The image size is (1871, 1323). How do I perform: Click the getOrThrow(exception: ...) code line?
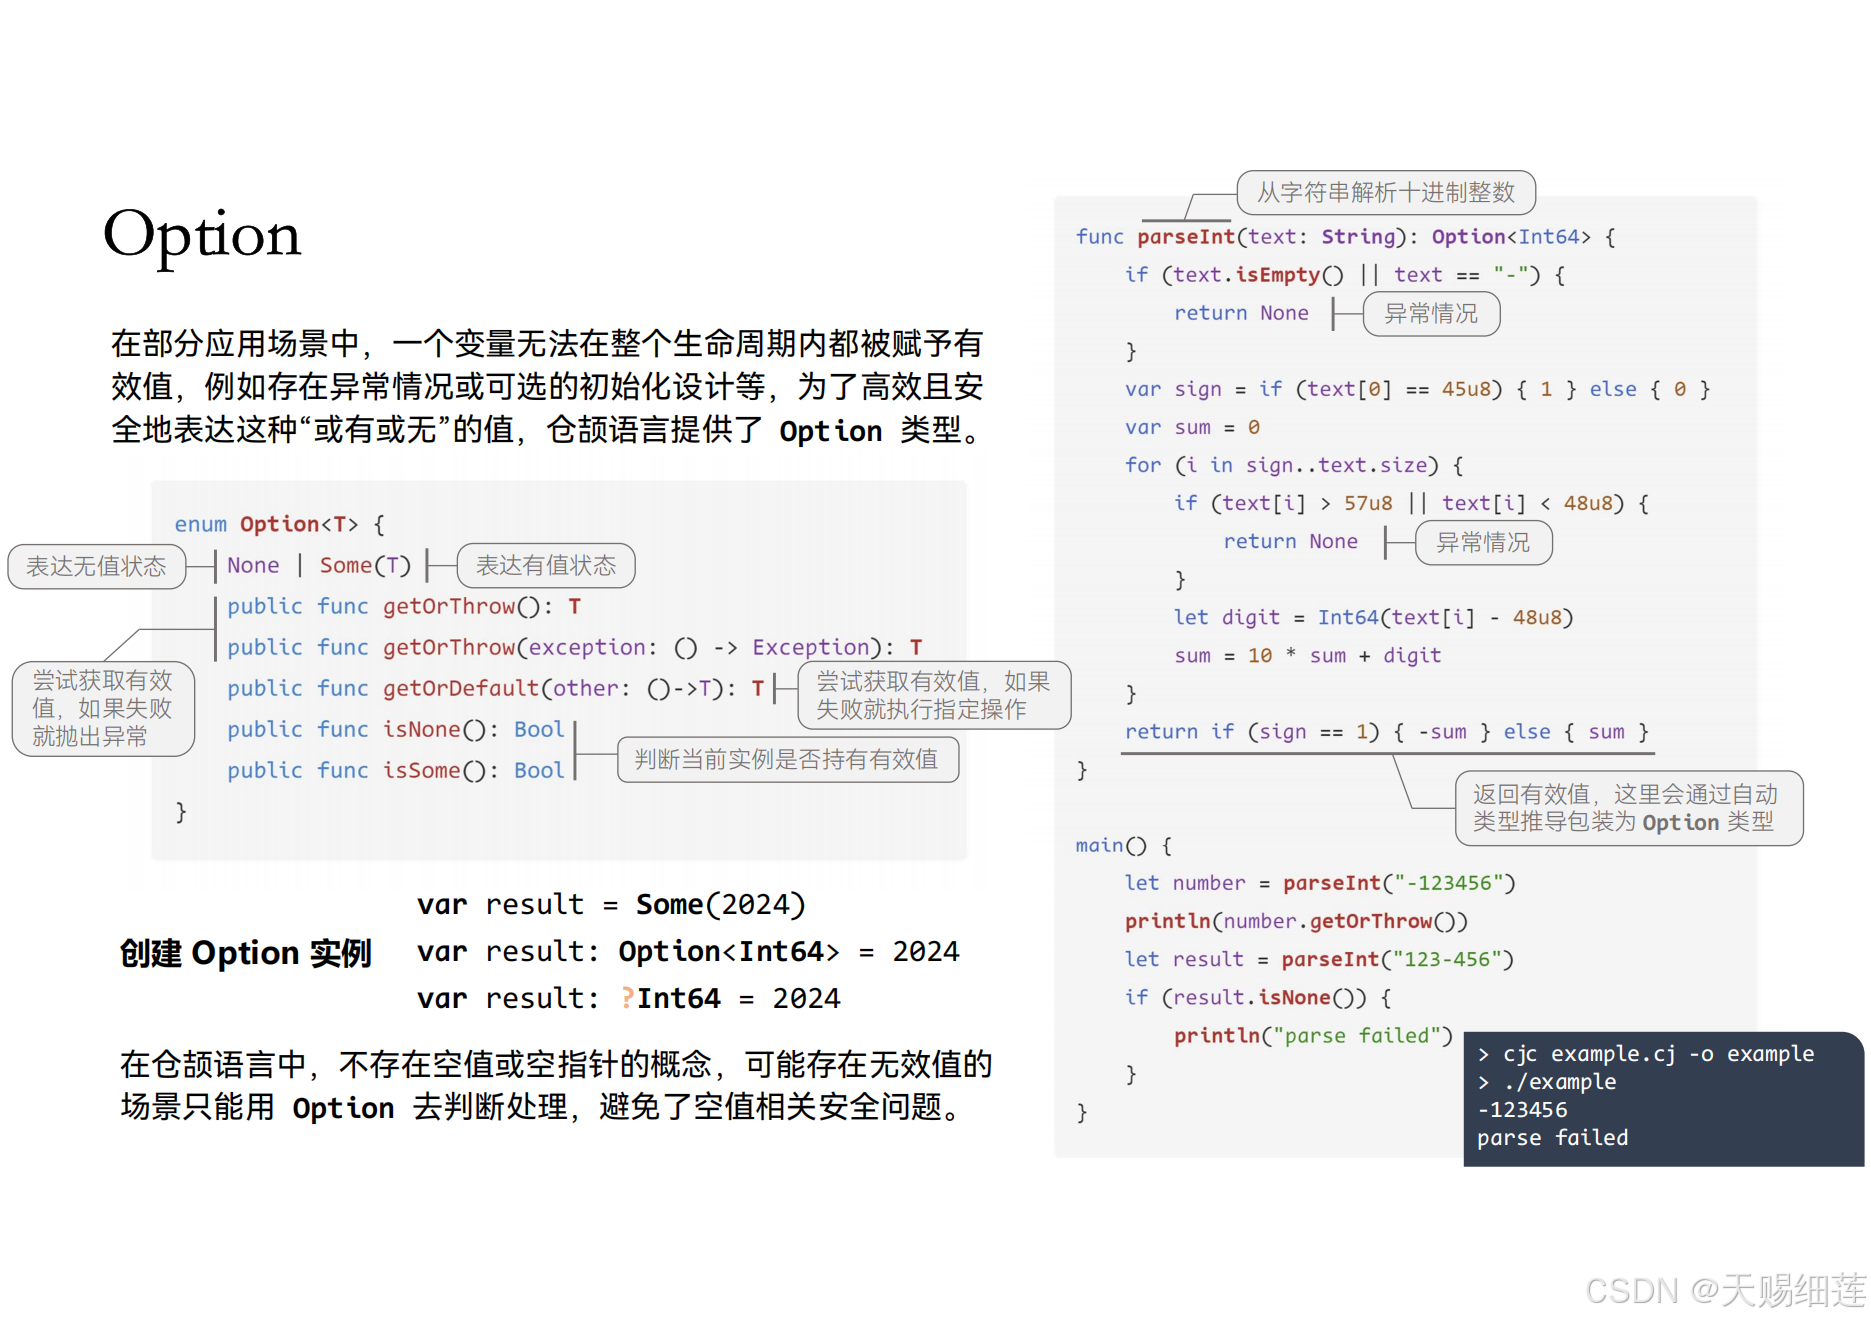coord(575,647)
